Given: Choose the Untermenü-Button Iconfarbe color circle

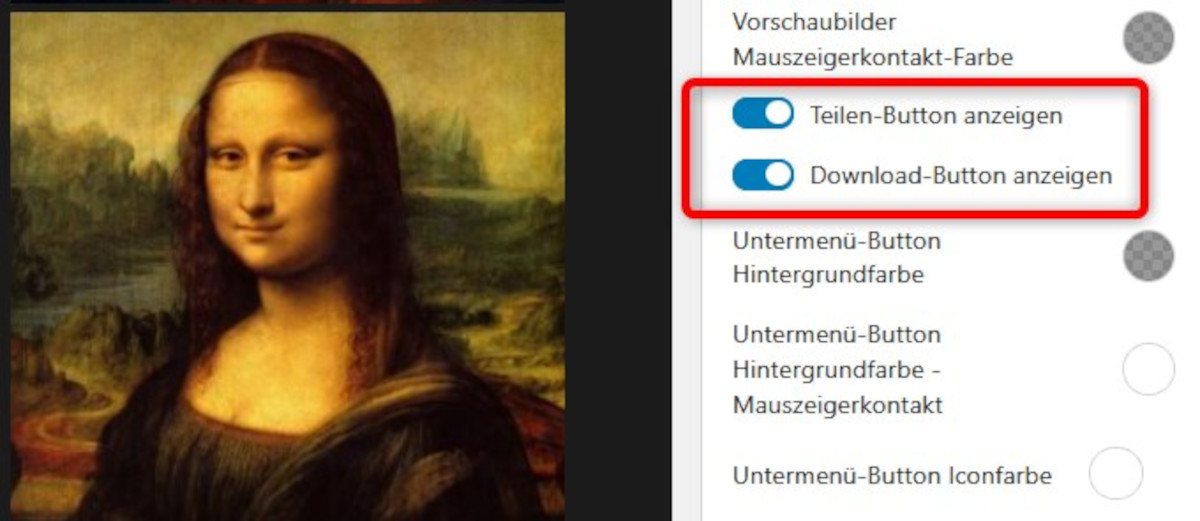Looking at the screenshot, I should pos(1115,474).
